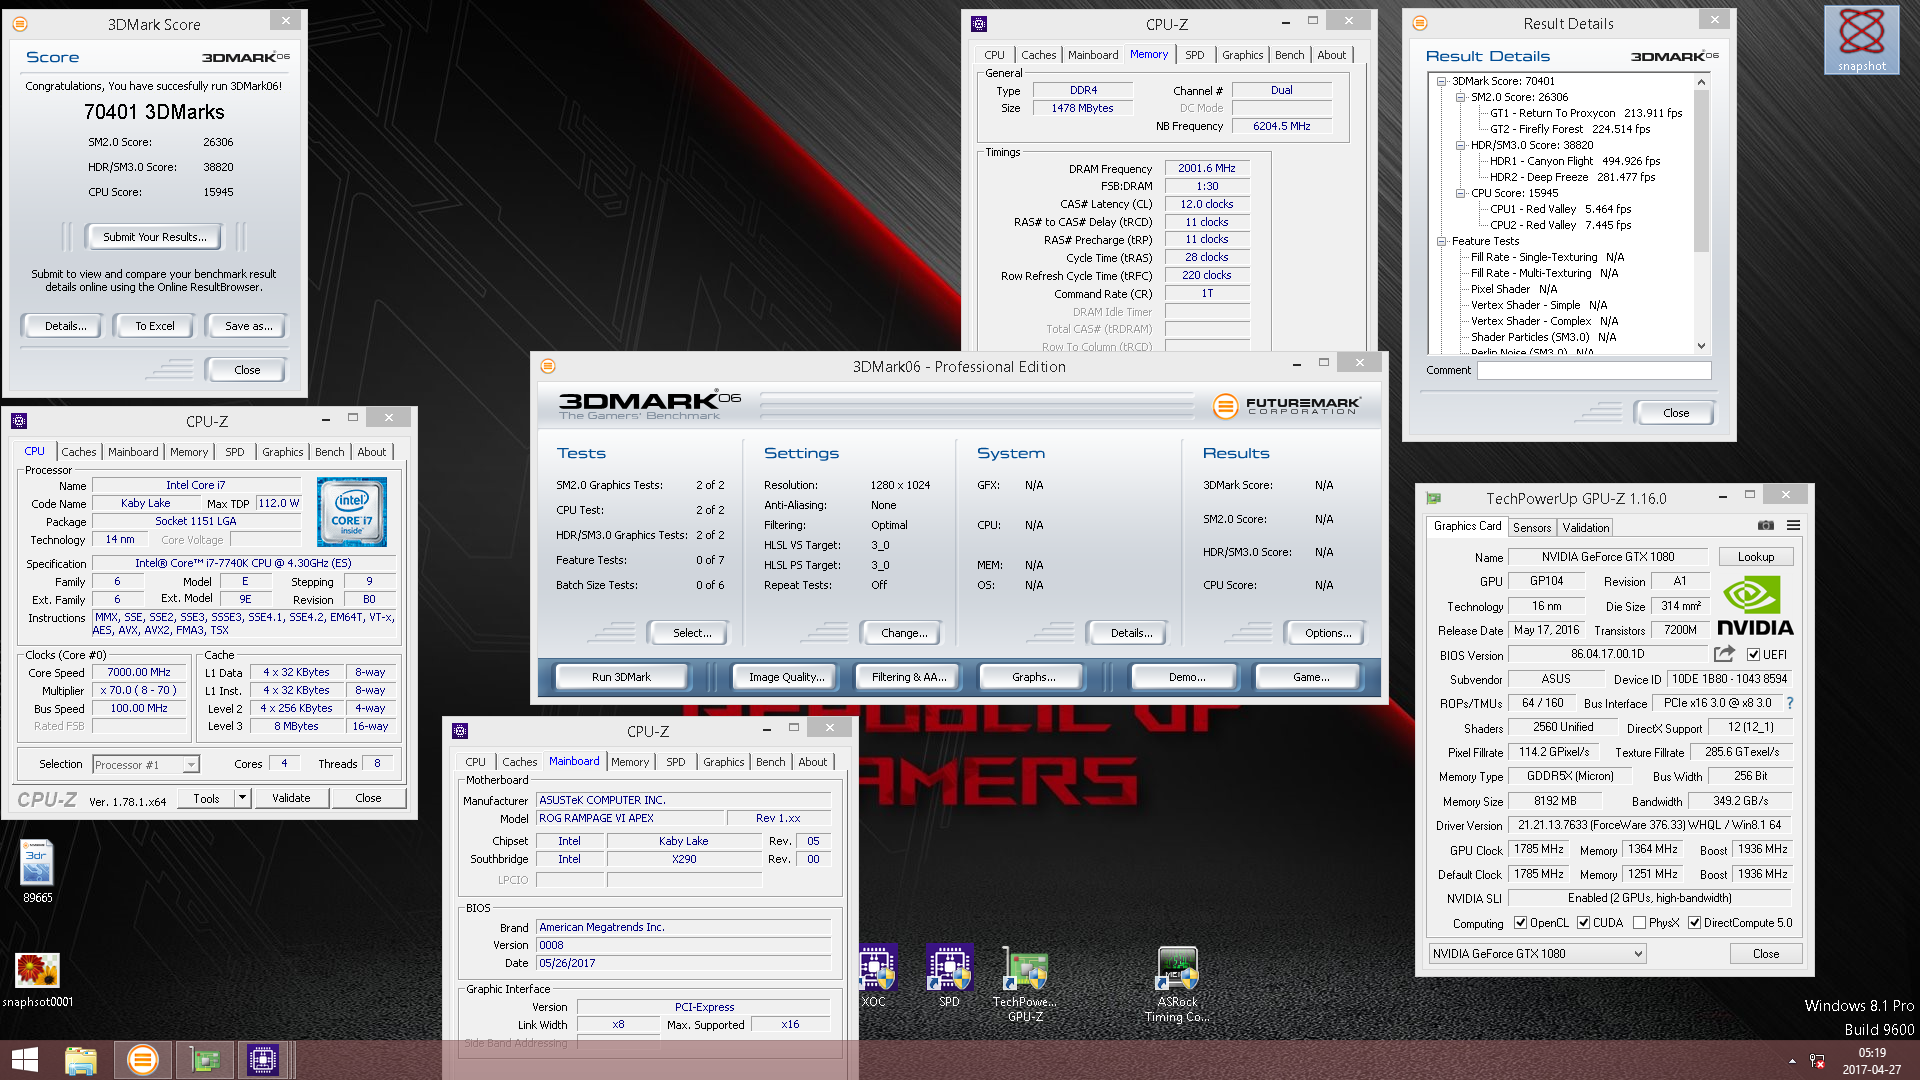Open the SPD desktop shortcut
Viewport: 1920px width, 1080px height.
click(x=949, y=976)
